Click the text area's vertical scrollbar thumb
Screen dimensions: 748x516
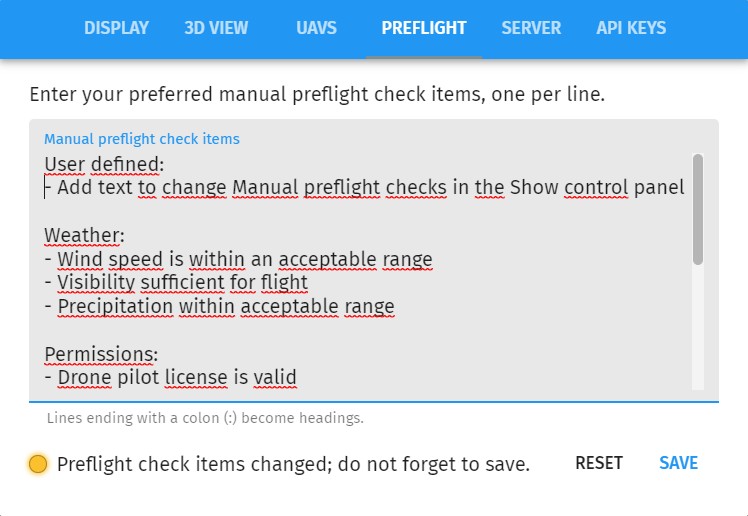[697, 208]
